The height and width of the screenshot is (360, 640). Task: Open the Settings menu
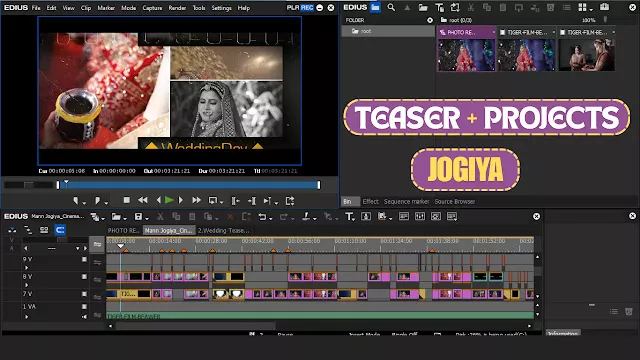tap(221, 8)
